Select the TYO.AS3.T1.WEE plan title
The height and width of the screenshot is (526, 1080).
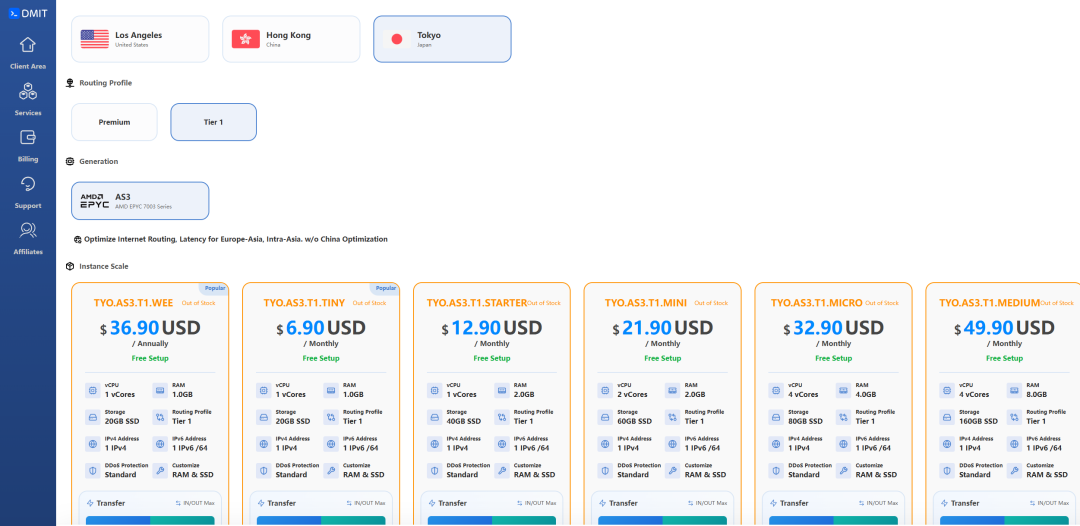[135, 302]
